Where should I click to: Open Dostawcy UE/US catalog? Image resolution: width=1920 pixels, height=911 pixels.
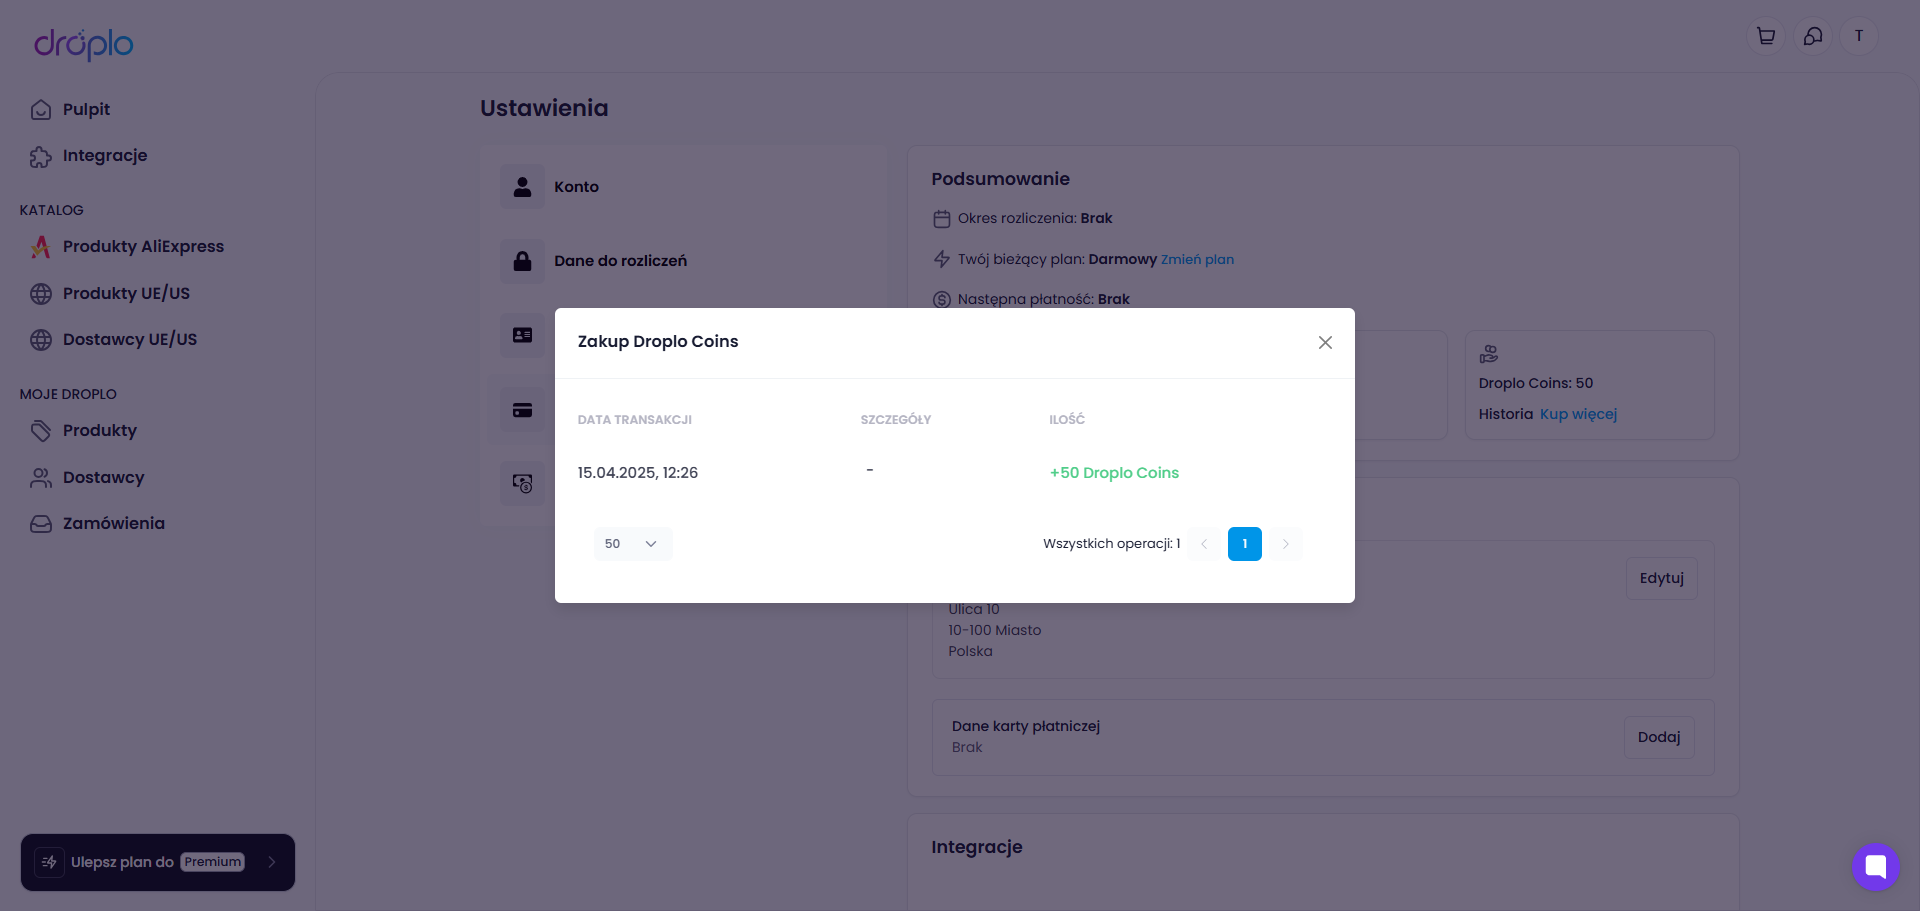[x=130, y=340]
